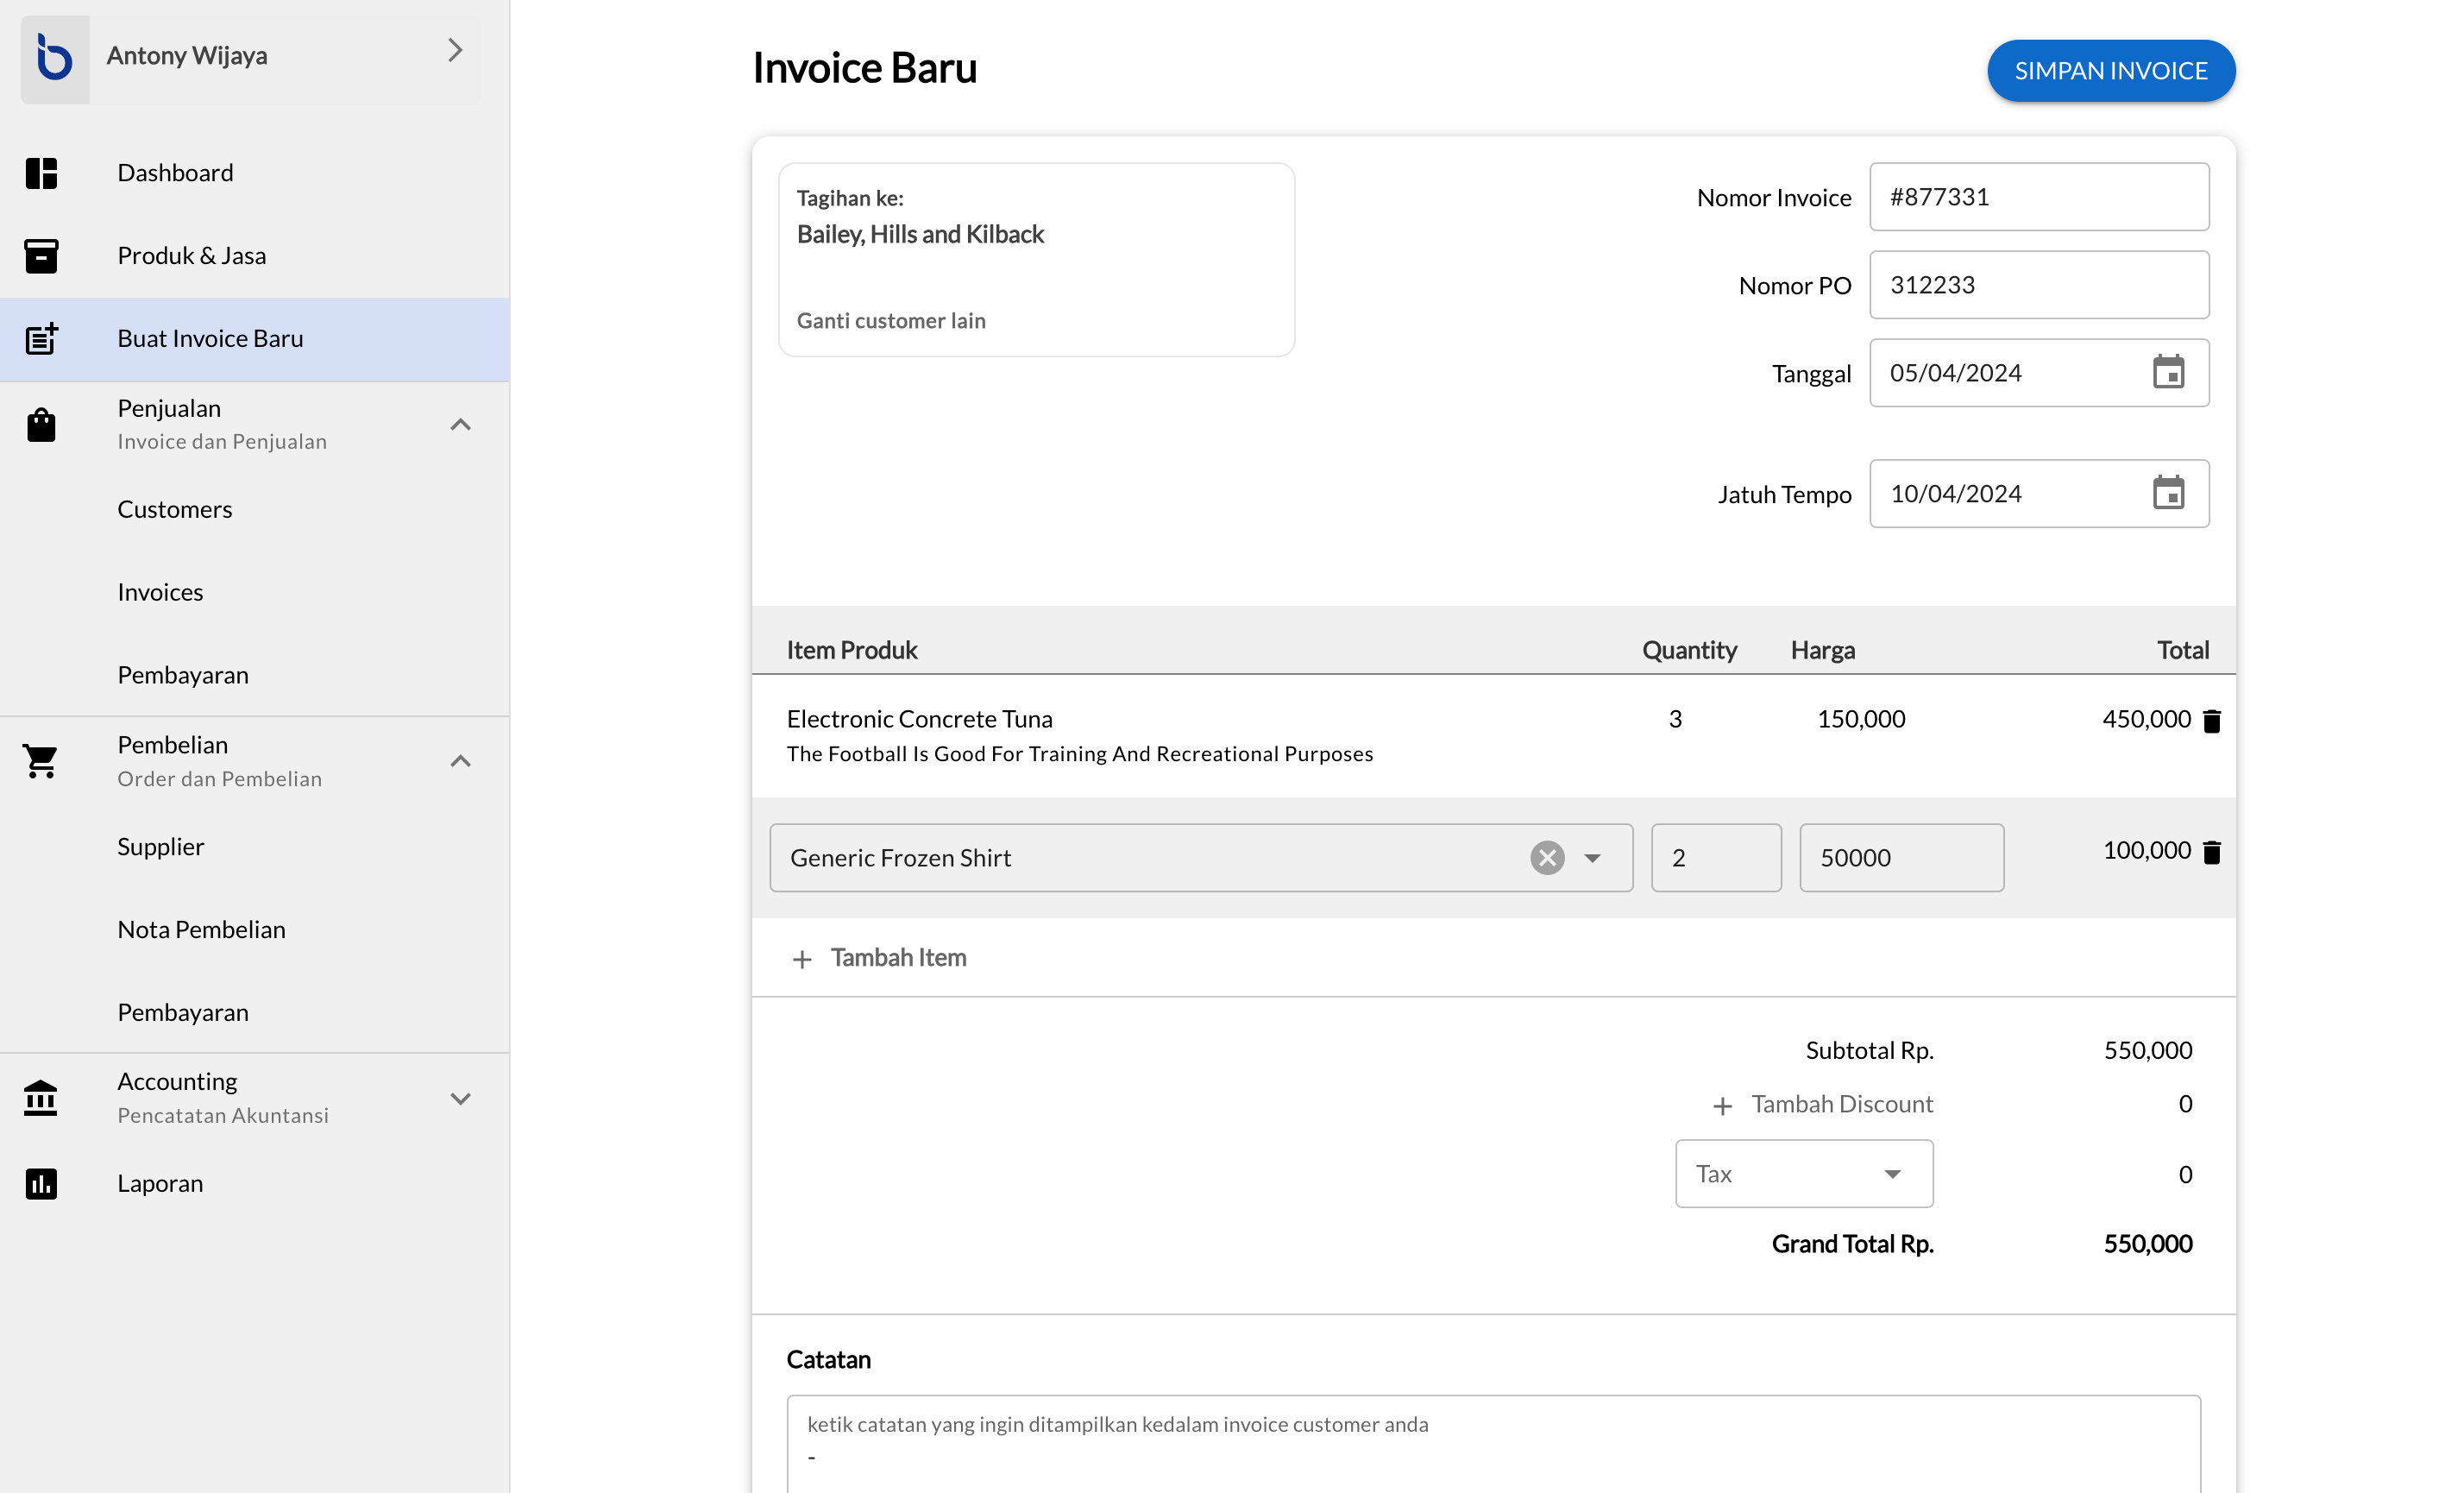
Task: Open the Tax dropdown
Action: point(1803,1173)
